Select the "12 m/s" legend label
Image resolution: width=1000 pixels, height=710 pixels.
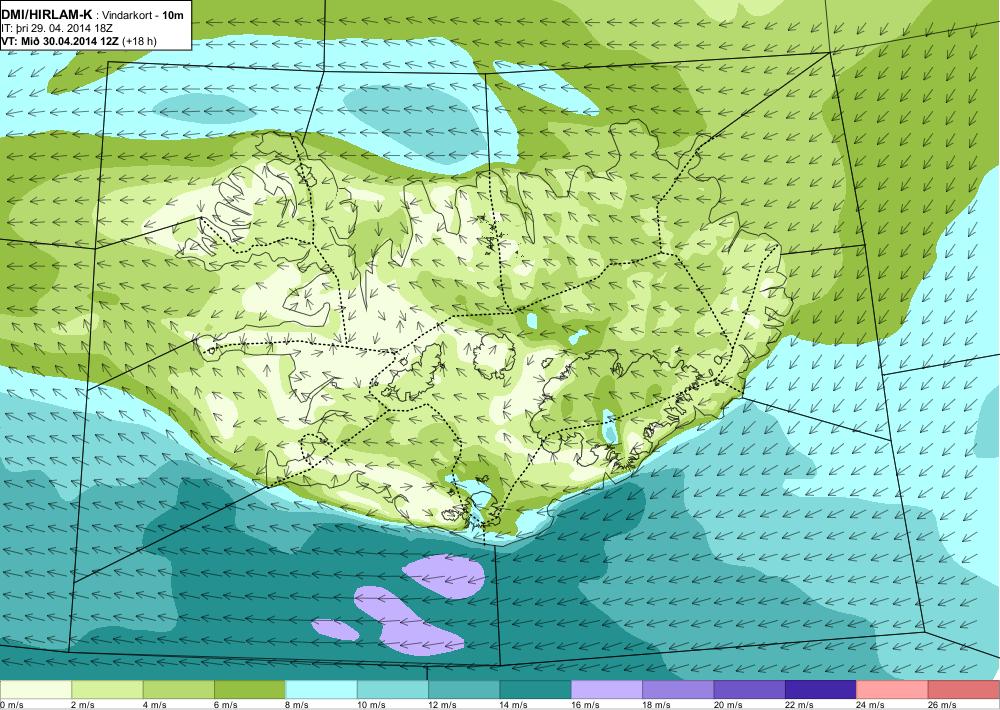pos(443,705)
